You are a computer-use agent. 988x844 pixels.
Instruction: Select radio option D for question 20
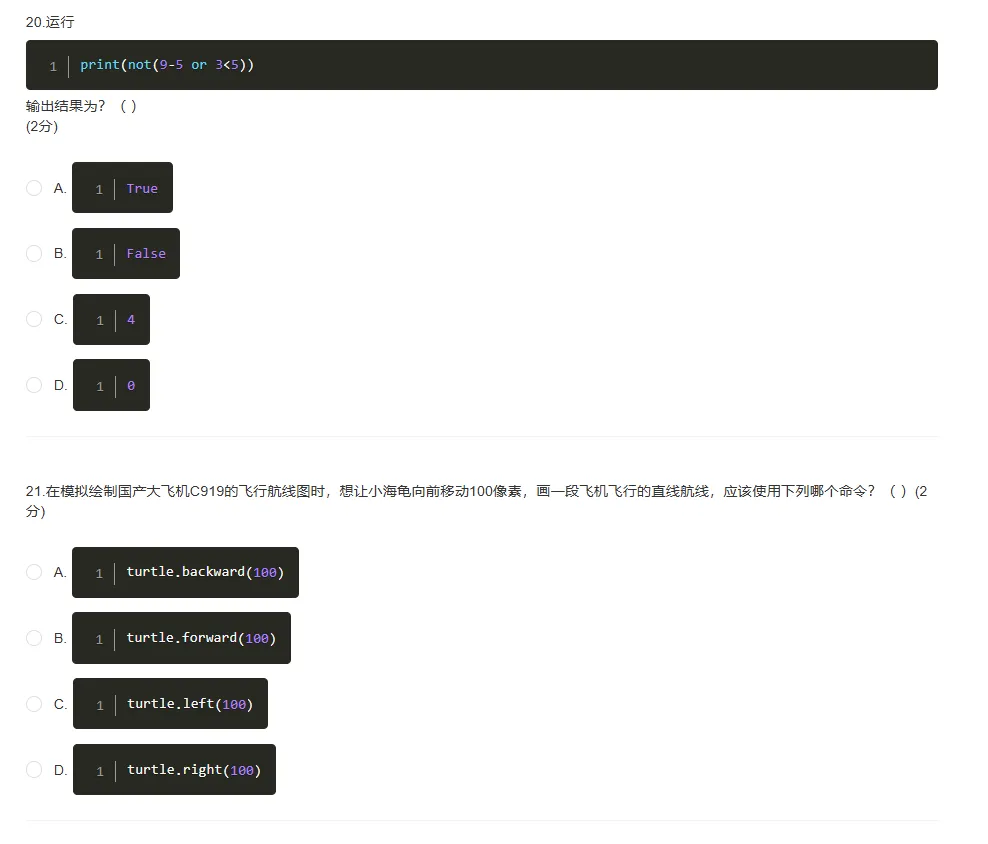point(34,384)
